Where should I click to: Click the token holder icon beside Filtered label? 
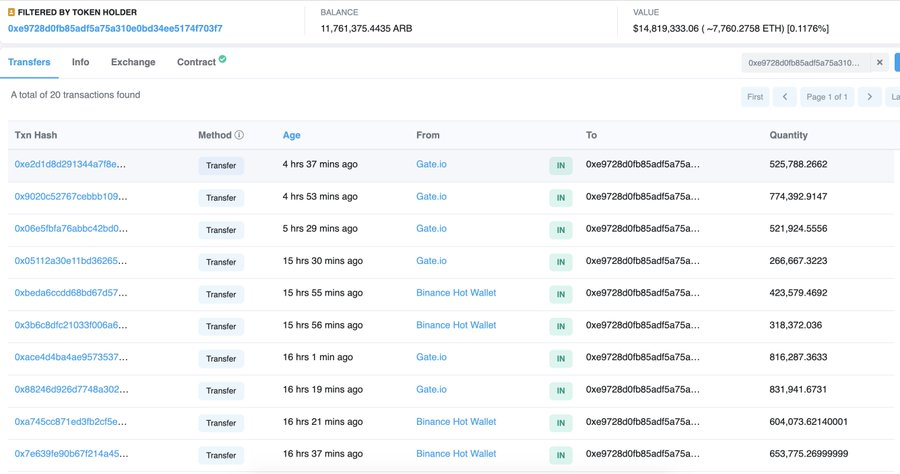click(x=12, y=12)
